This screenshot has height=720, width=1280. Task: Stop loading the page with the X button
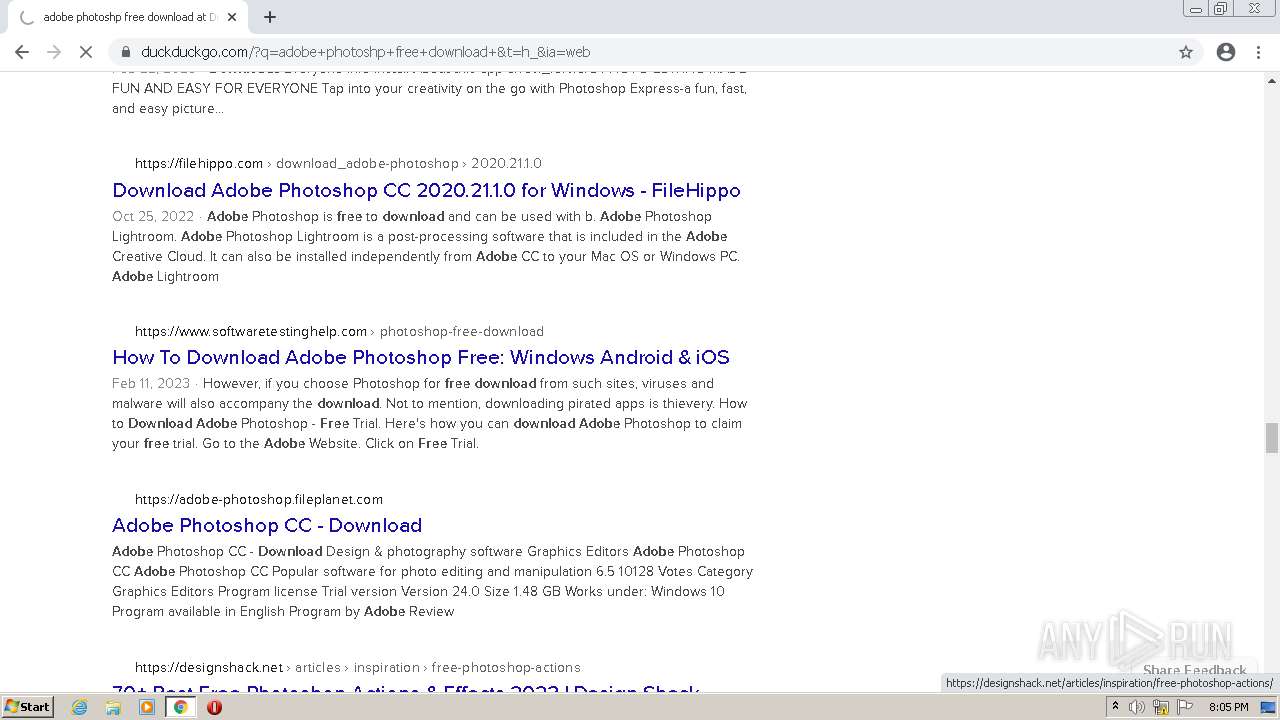86,52
